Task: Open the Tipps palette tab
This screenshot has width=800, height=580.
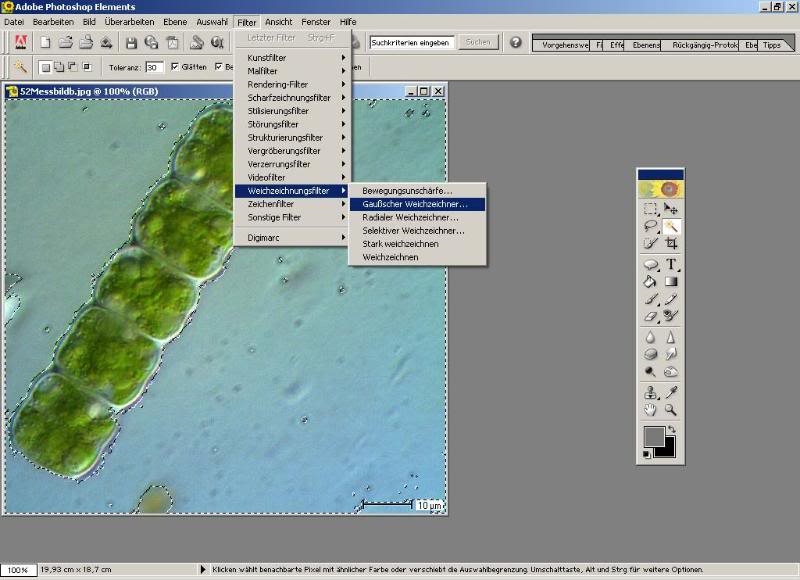Action: 772,45
